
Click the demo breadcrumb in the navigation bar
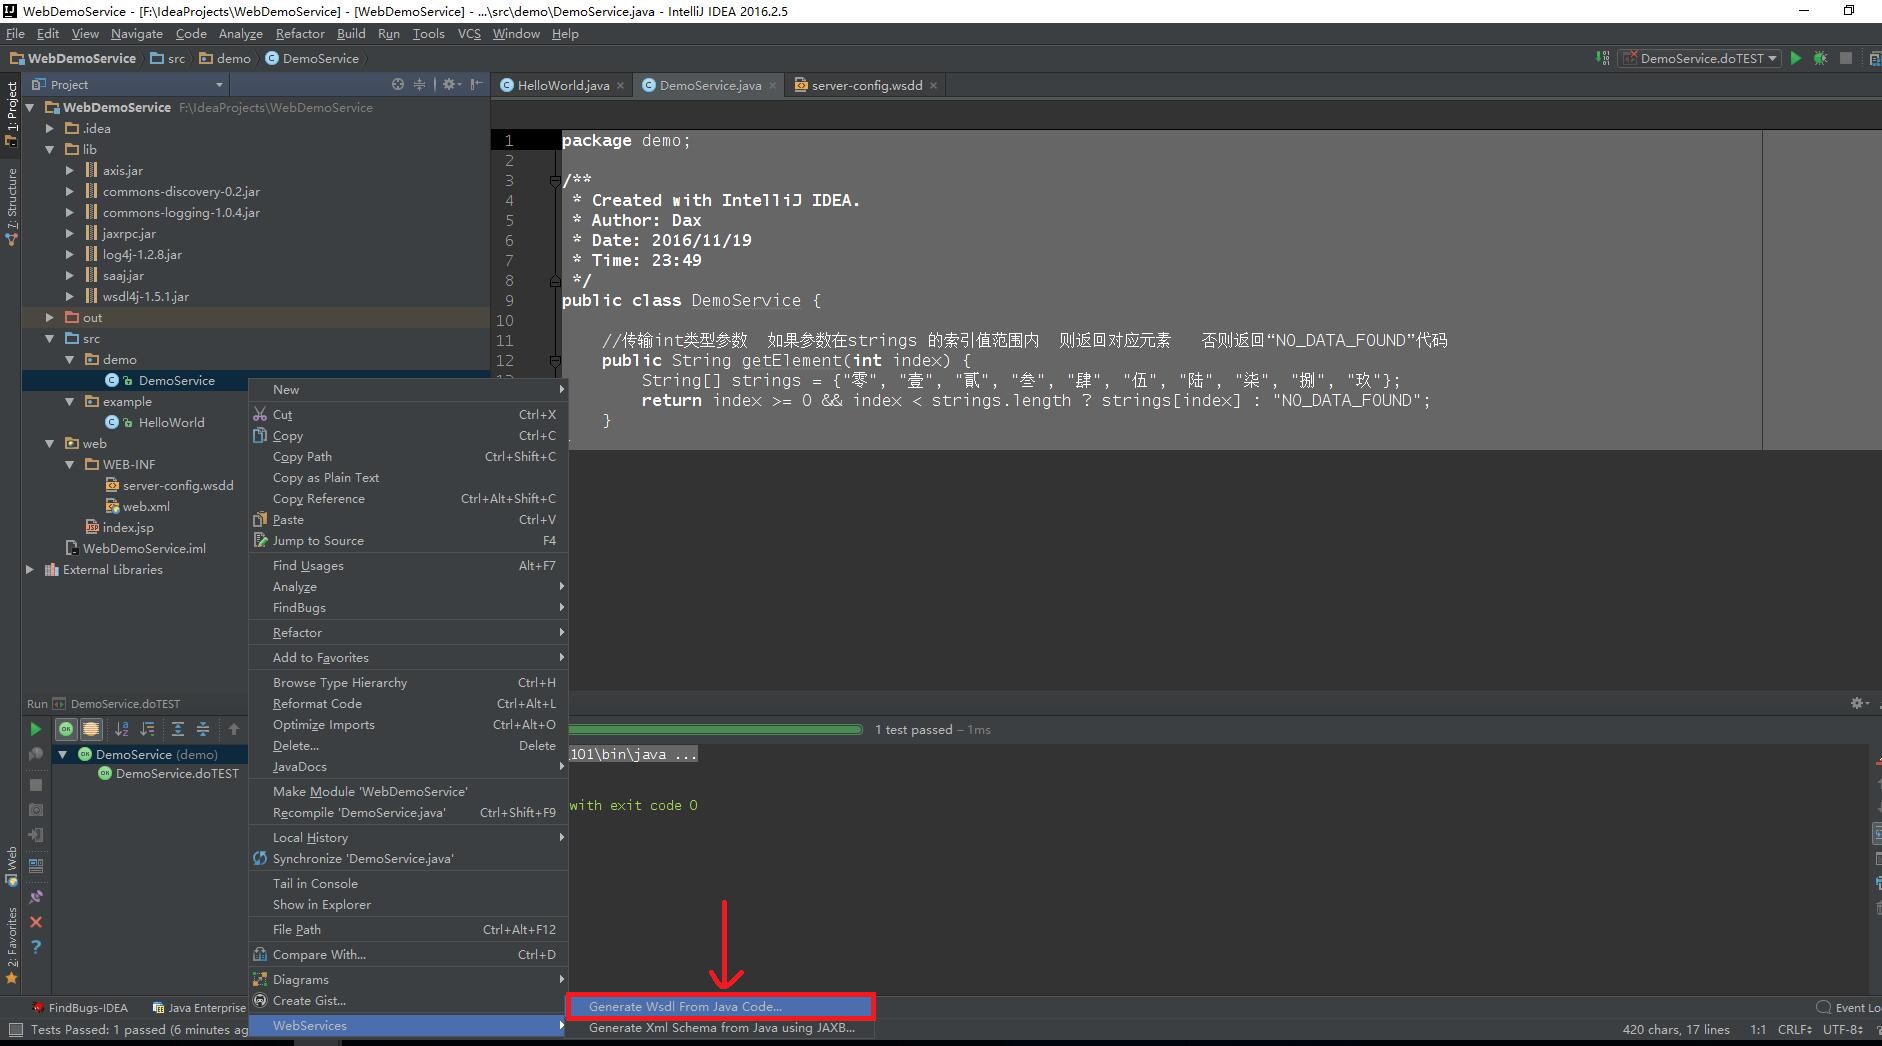coord(225,58)
